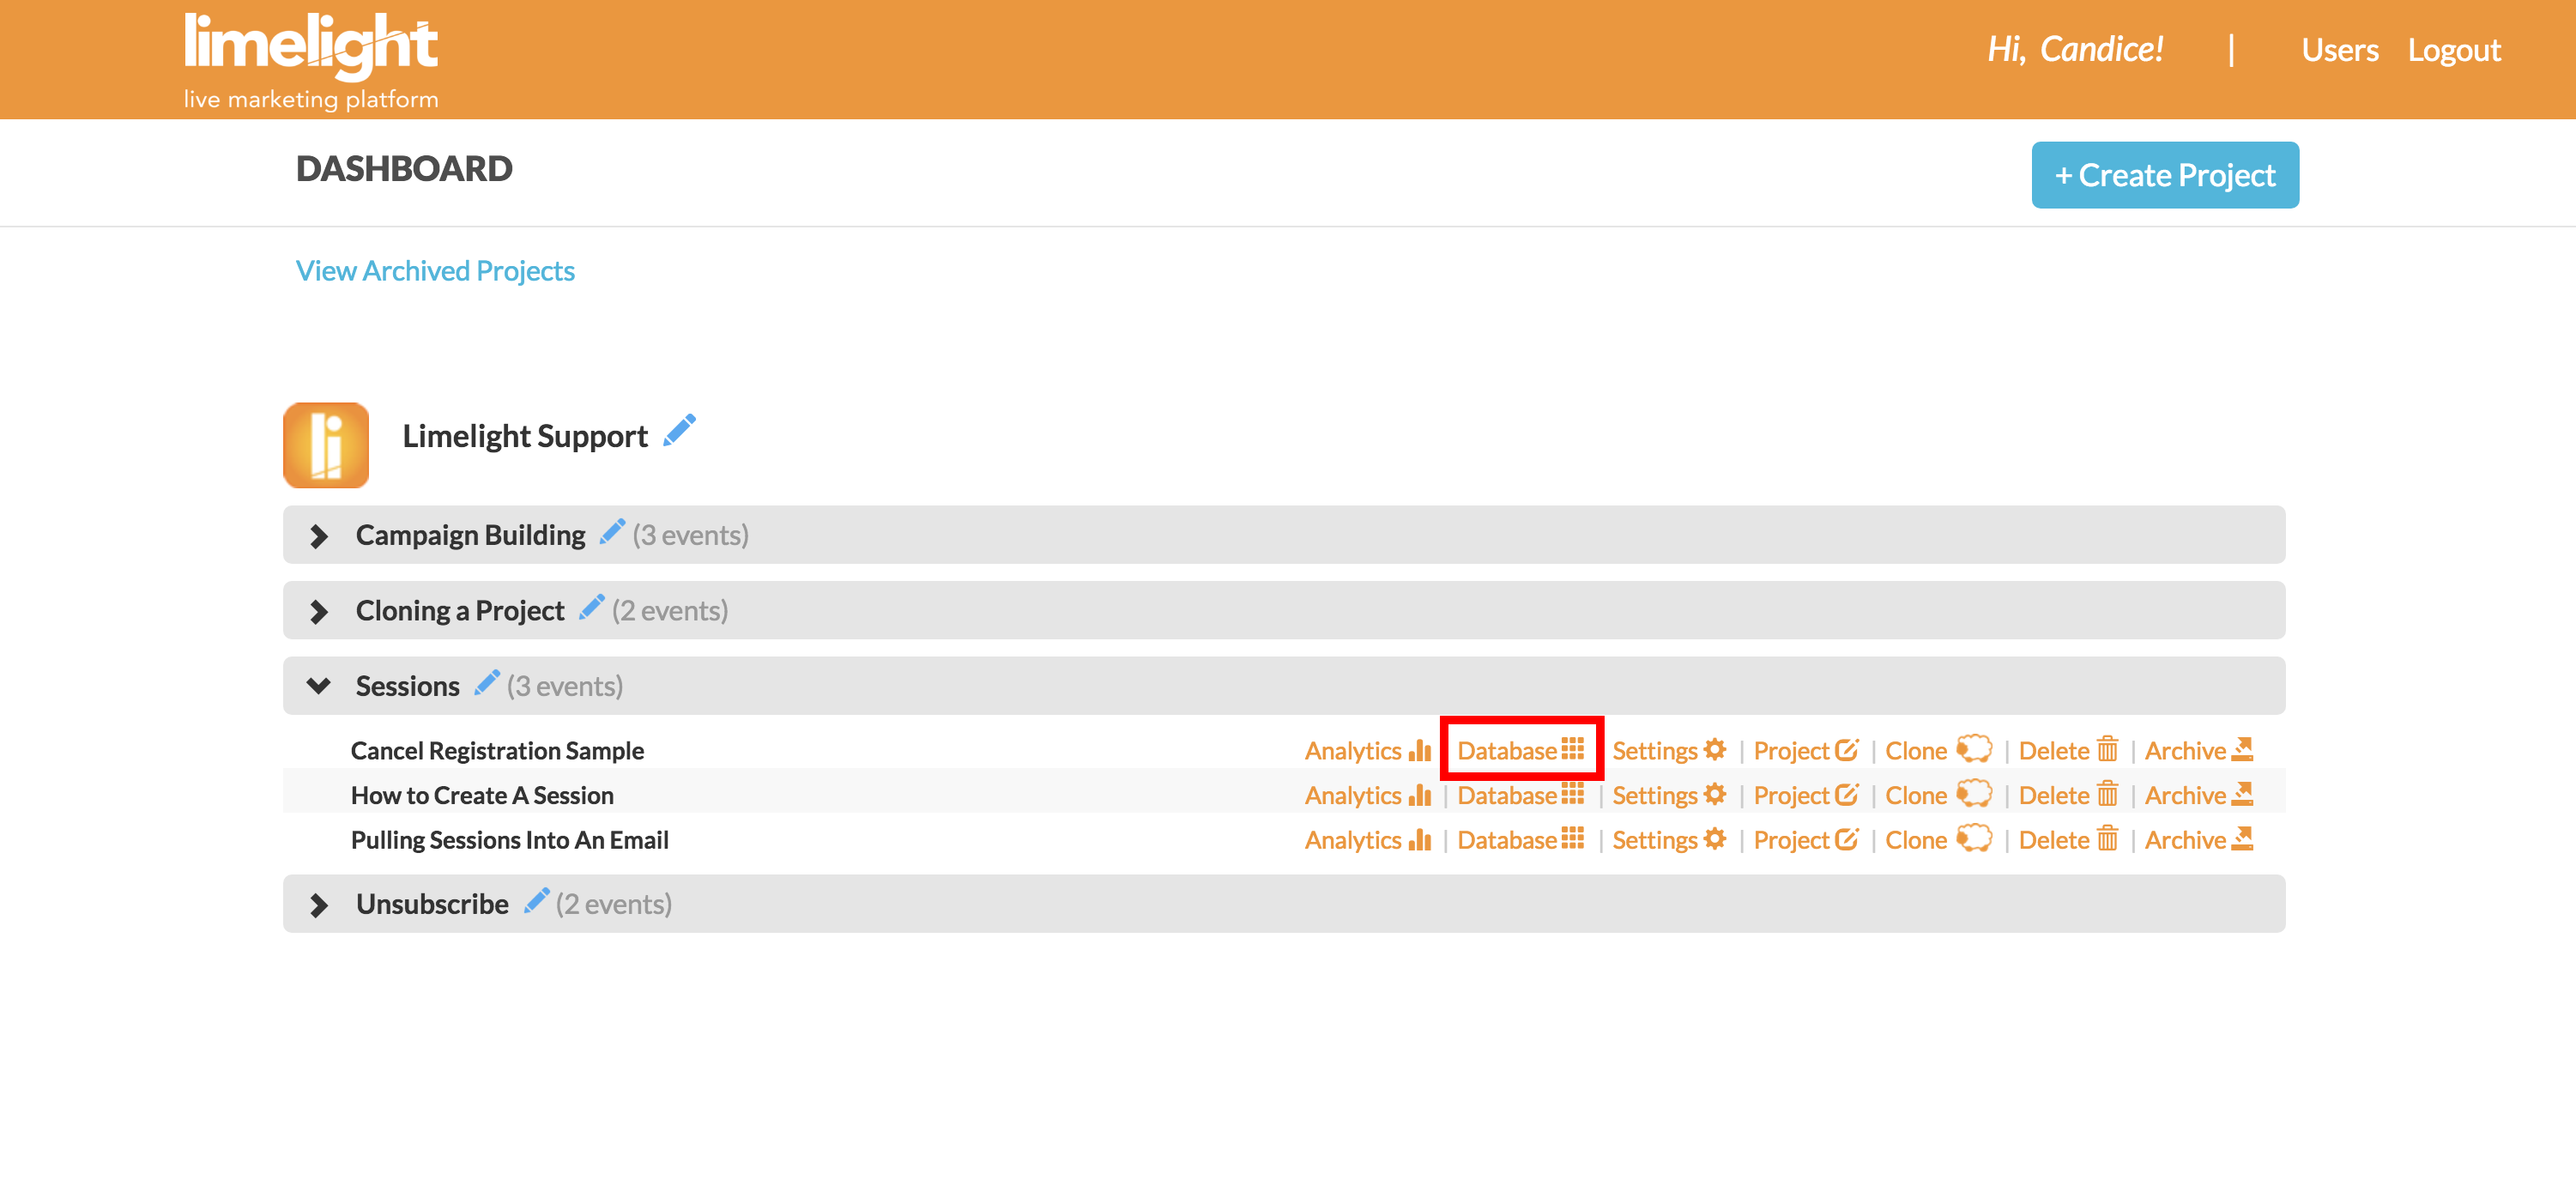Delete the Pulling Sessions Into An Email project

point(2068,840)
